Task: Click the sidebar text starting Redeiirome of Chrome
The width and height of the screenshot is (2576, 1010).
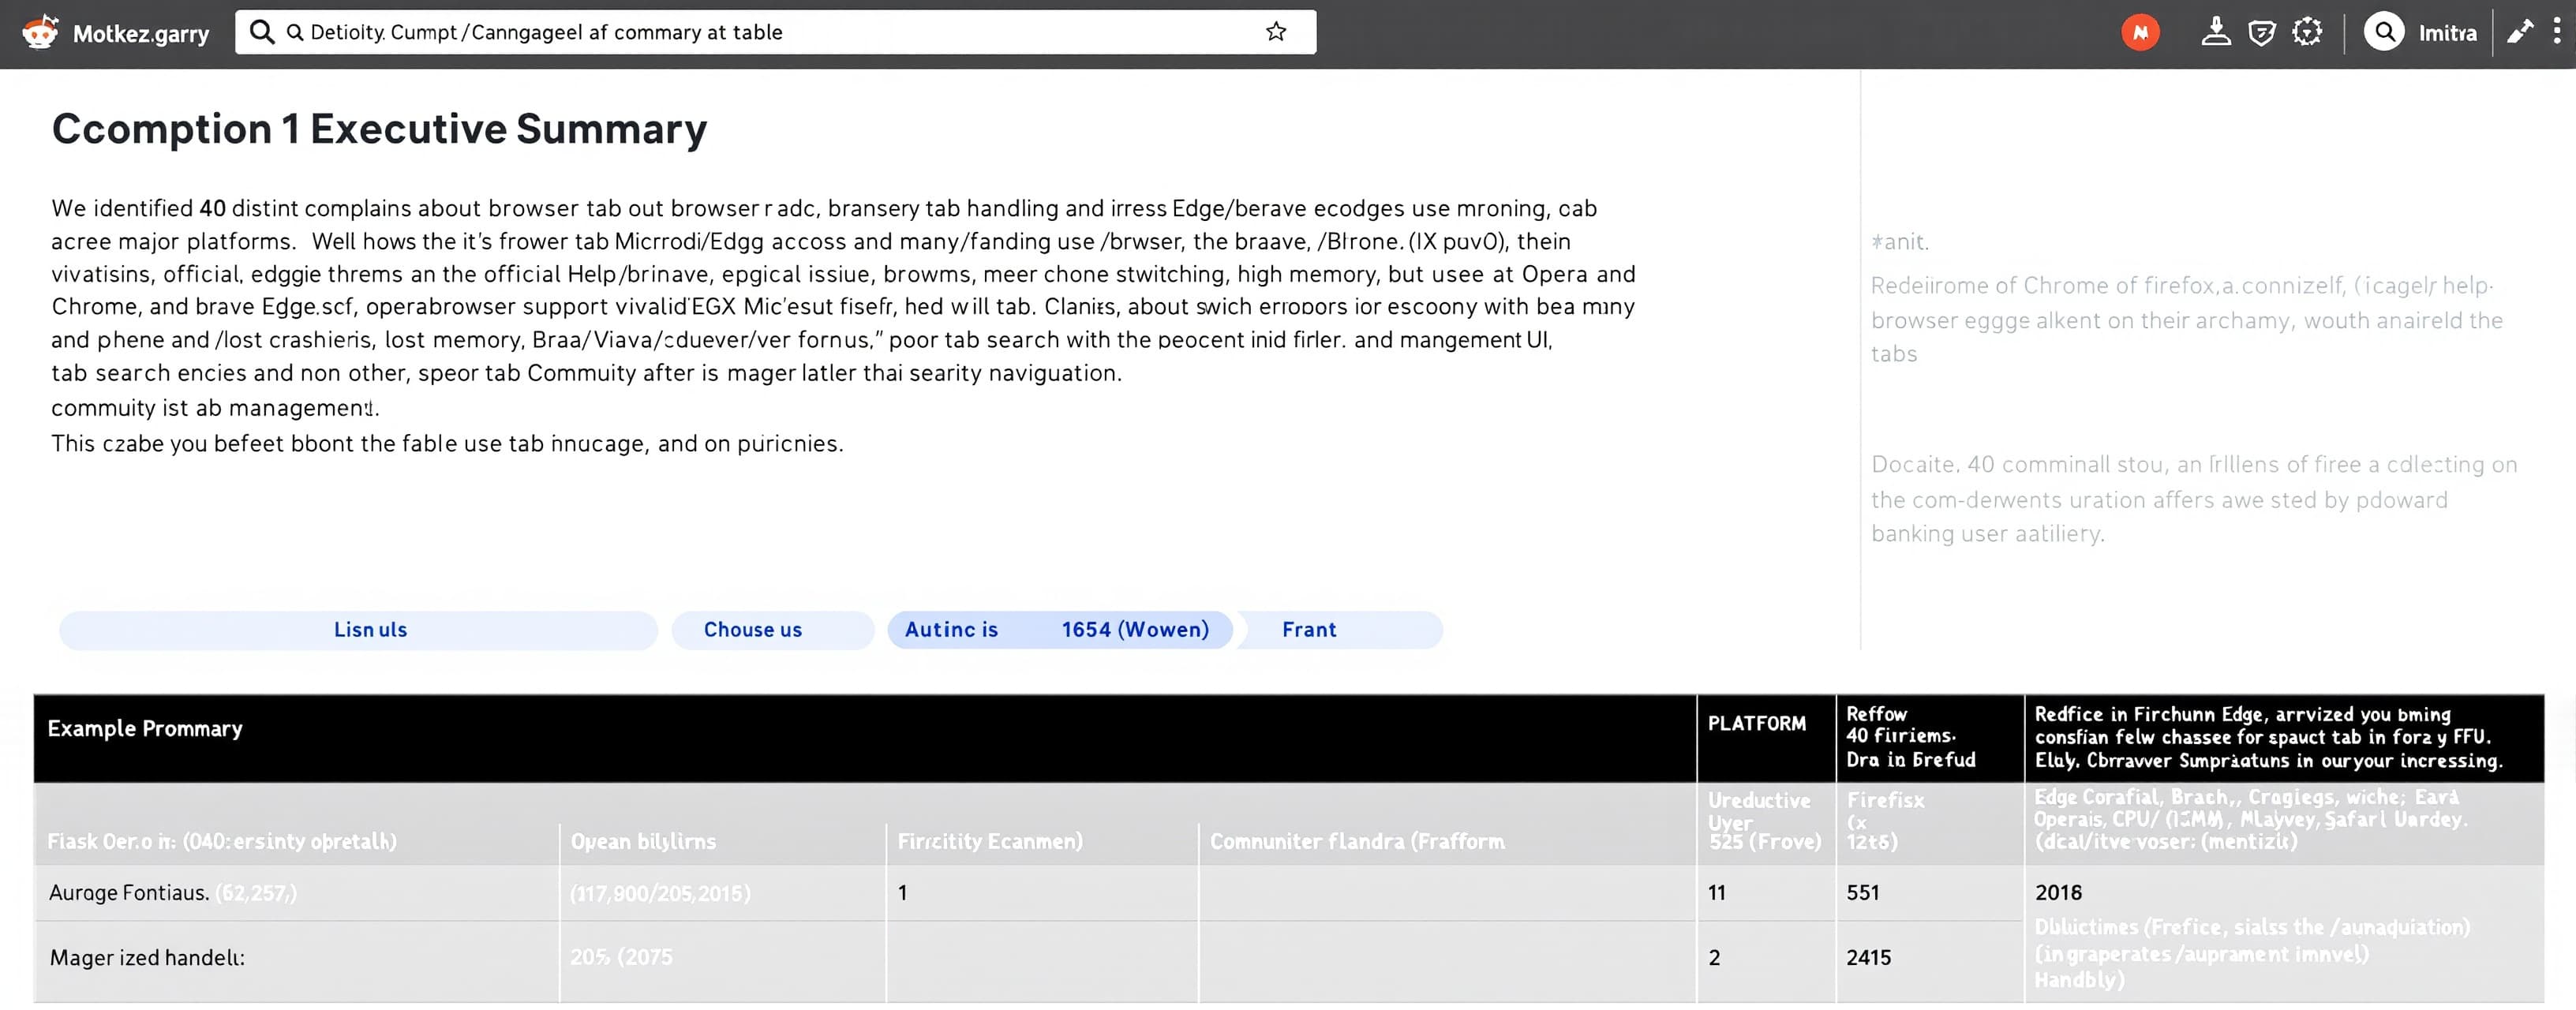Action: [2186, 320]
